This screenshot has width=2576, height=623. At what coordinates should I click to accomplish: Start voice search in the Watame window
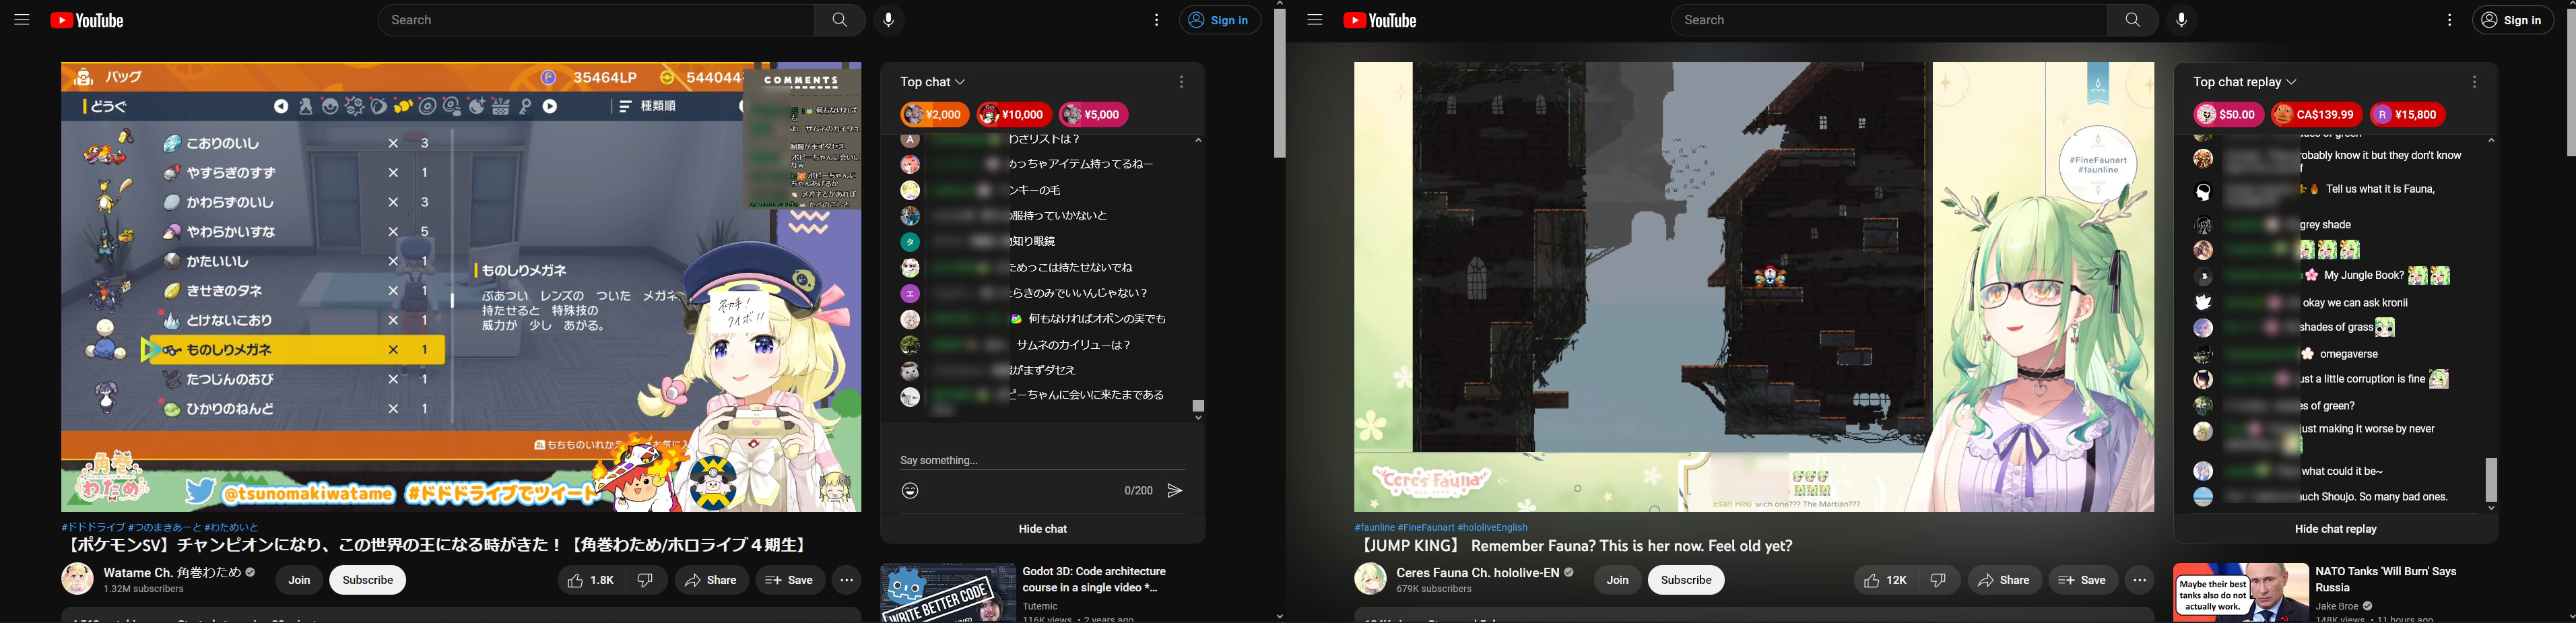[x=888, y=20]
